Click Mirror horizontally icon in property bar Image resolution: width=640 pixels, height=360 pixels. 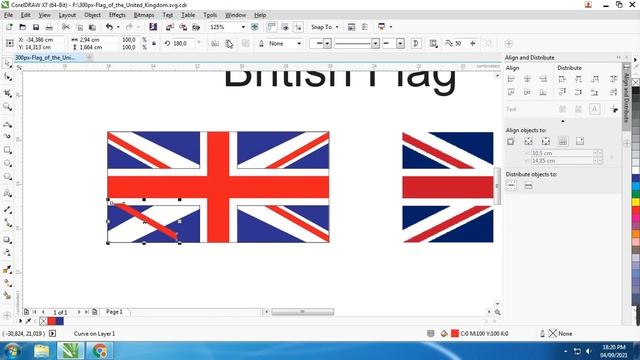click(x=215, y=43)
